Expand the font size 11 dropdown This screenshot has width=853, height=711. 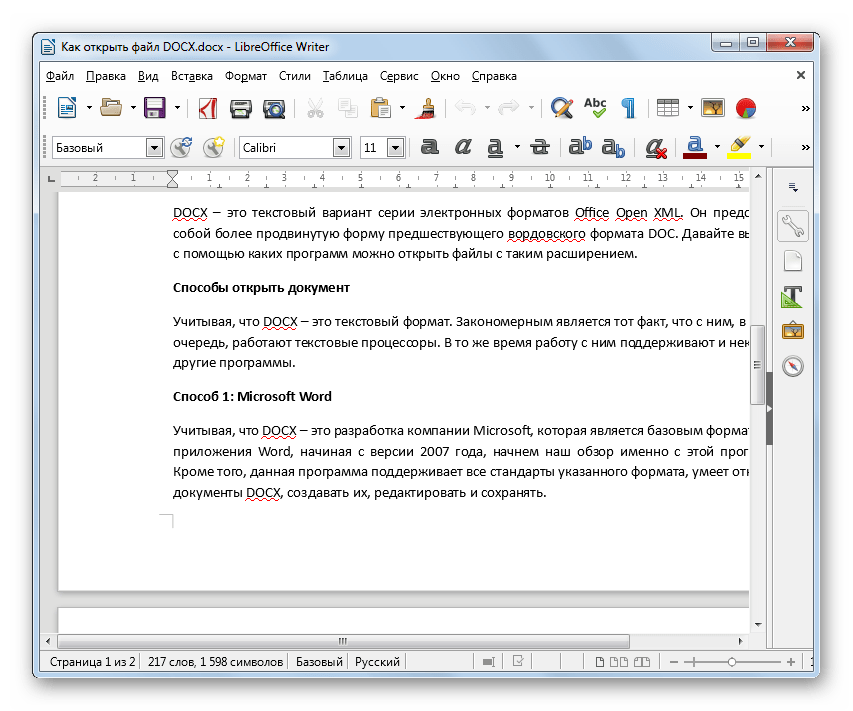click(x=396, y=147)
